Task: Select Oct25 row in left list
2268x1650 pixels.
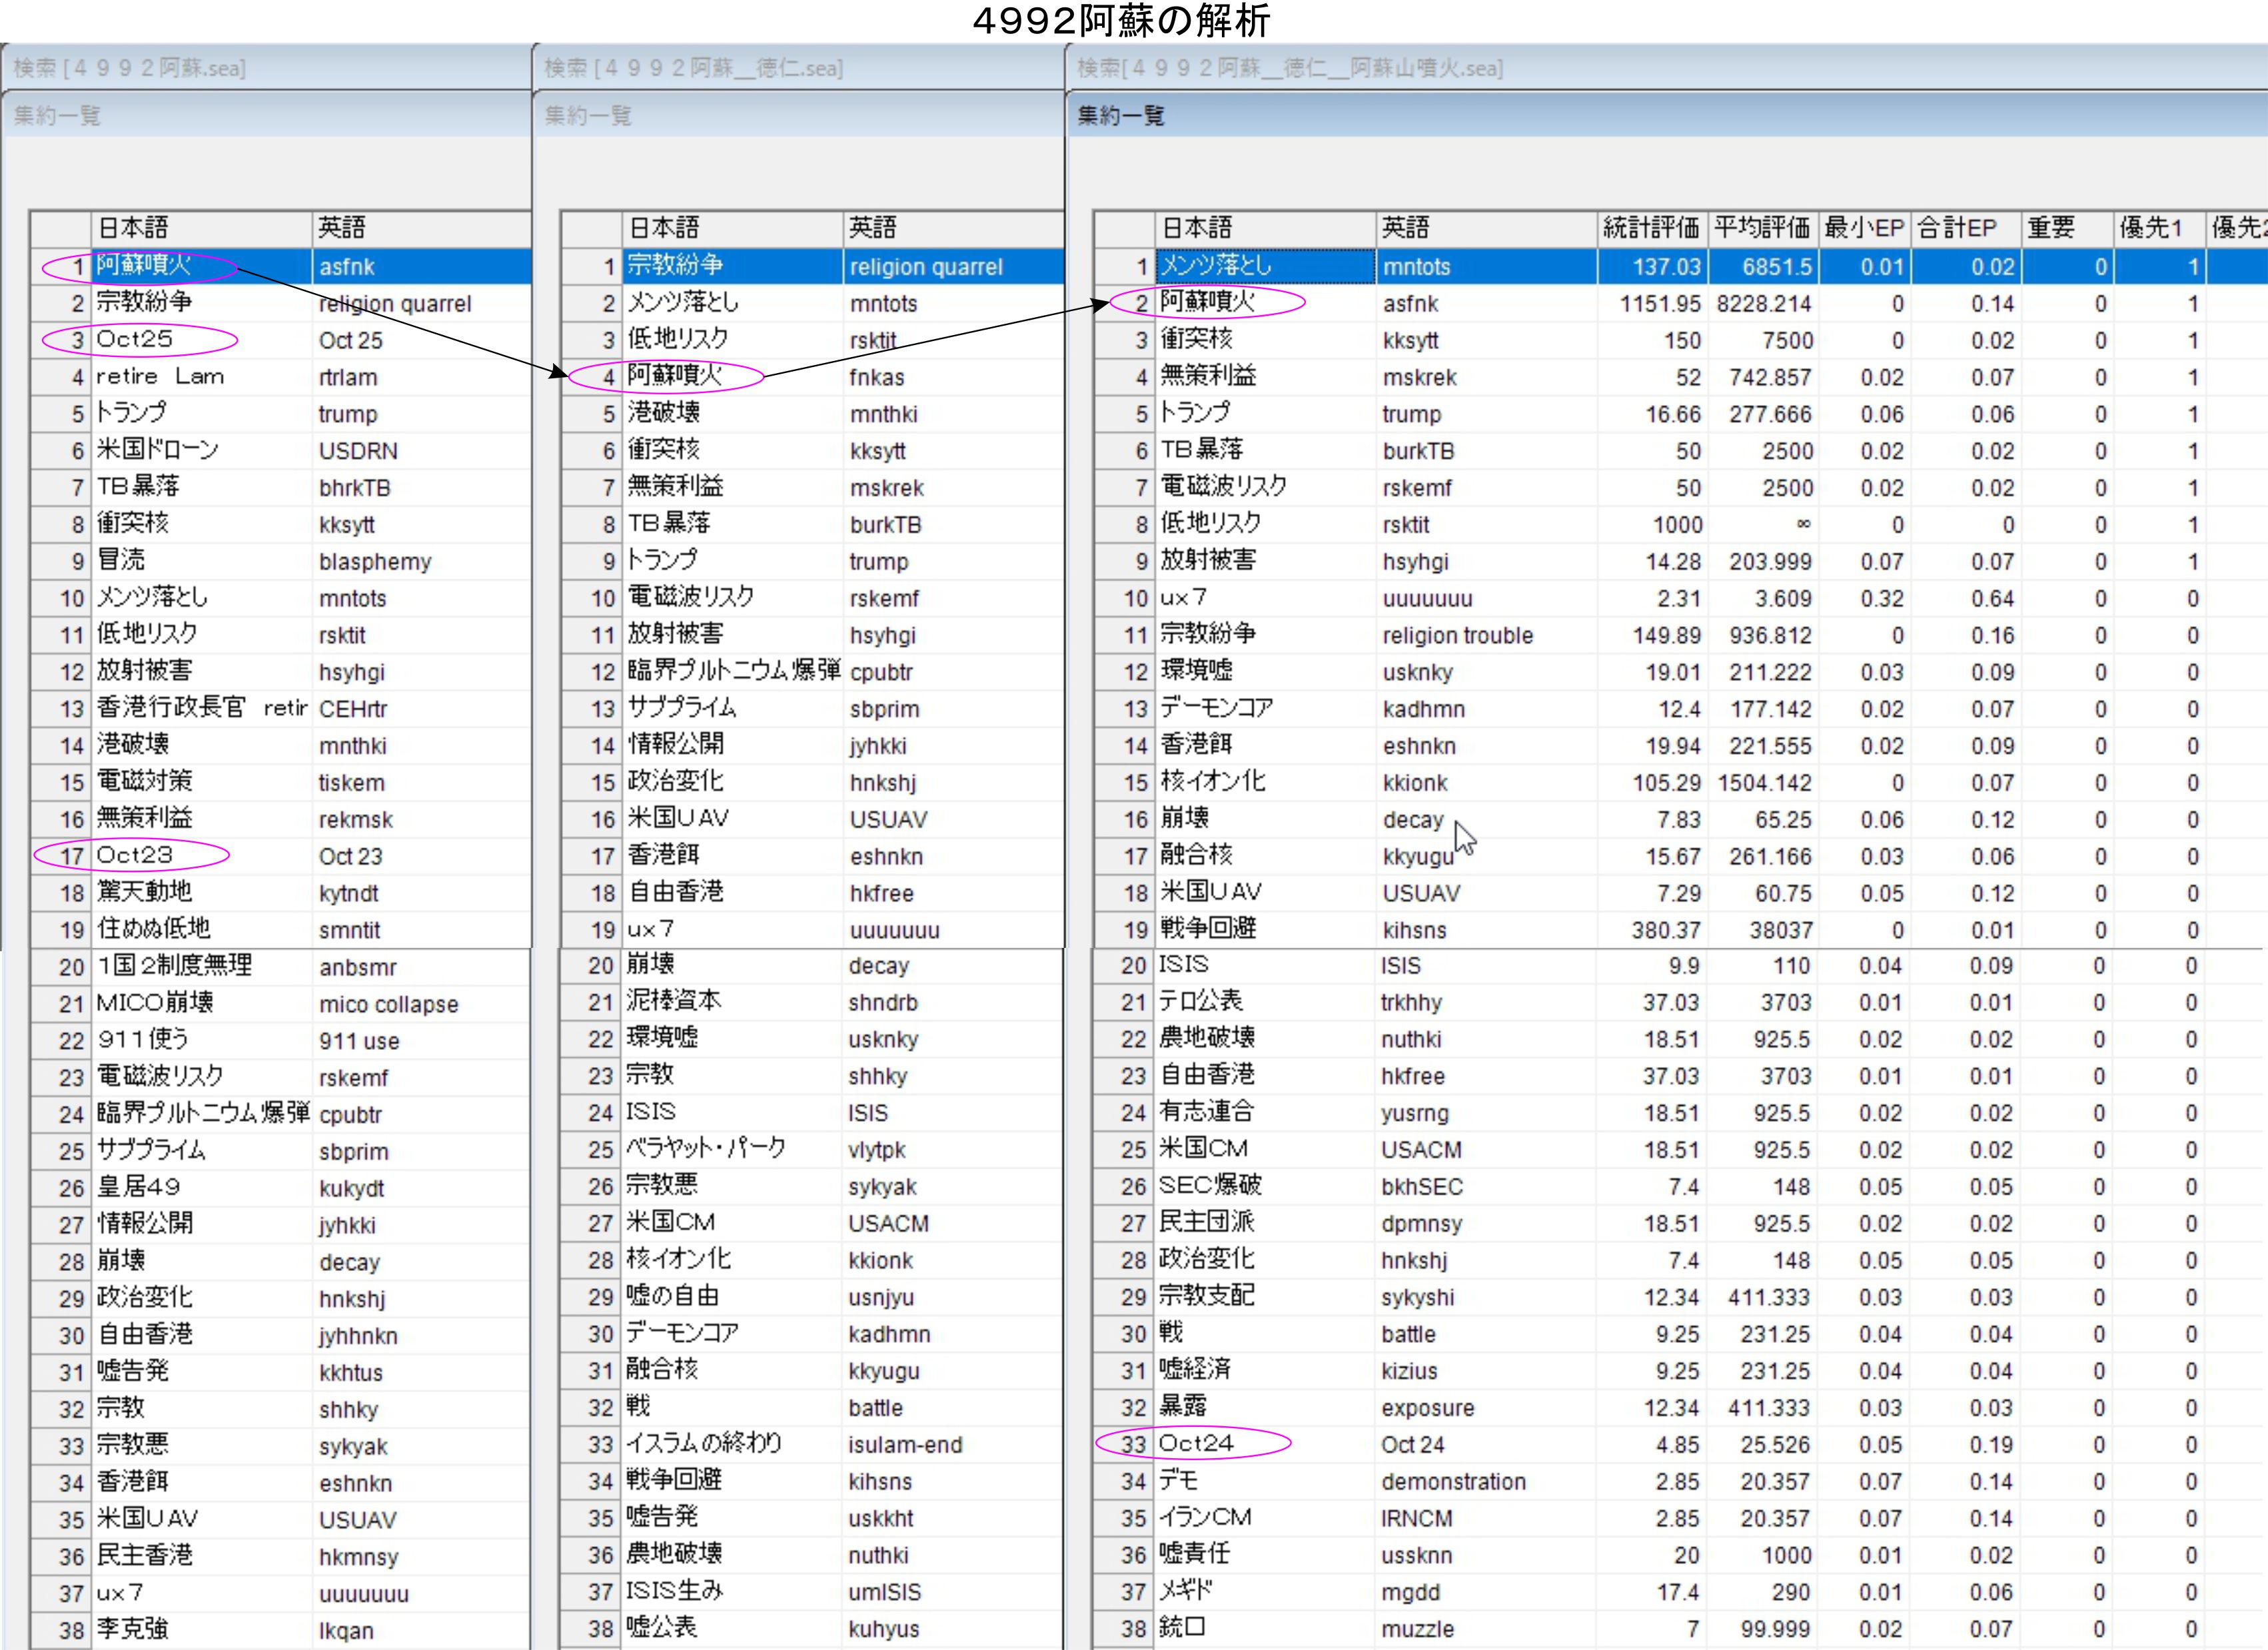Action: [135, 340]
